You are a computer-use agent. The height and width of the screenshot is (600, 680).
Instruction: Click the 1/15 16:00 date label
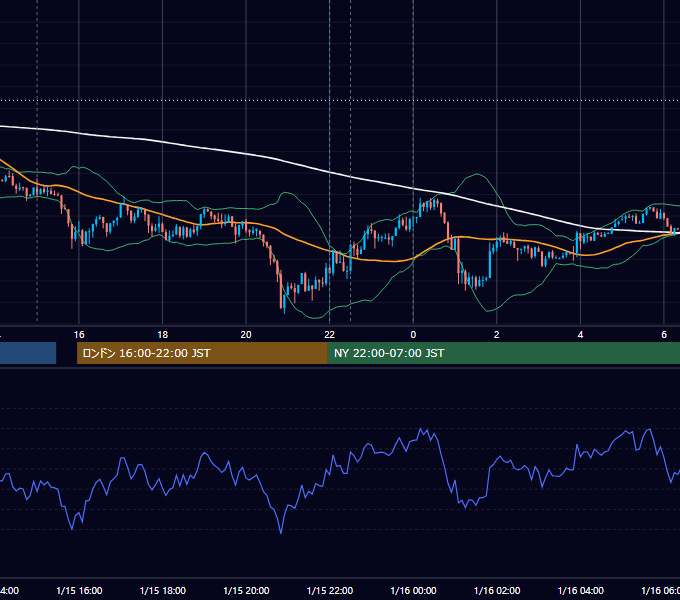(79, 590)
